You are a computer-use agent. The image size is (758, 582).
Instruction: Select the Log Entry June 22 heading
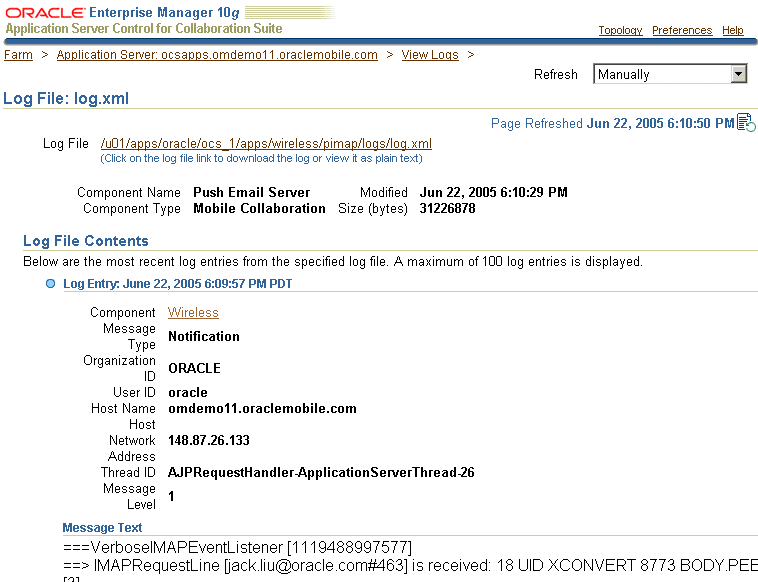click(177, 284)
